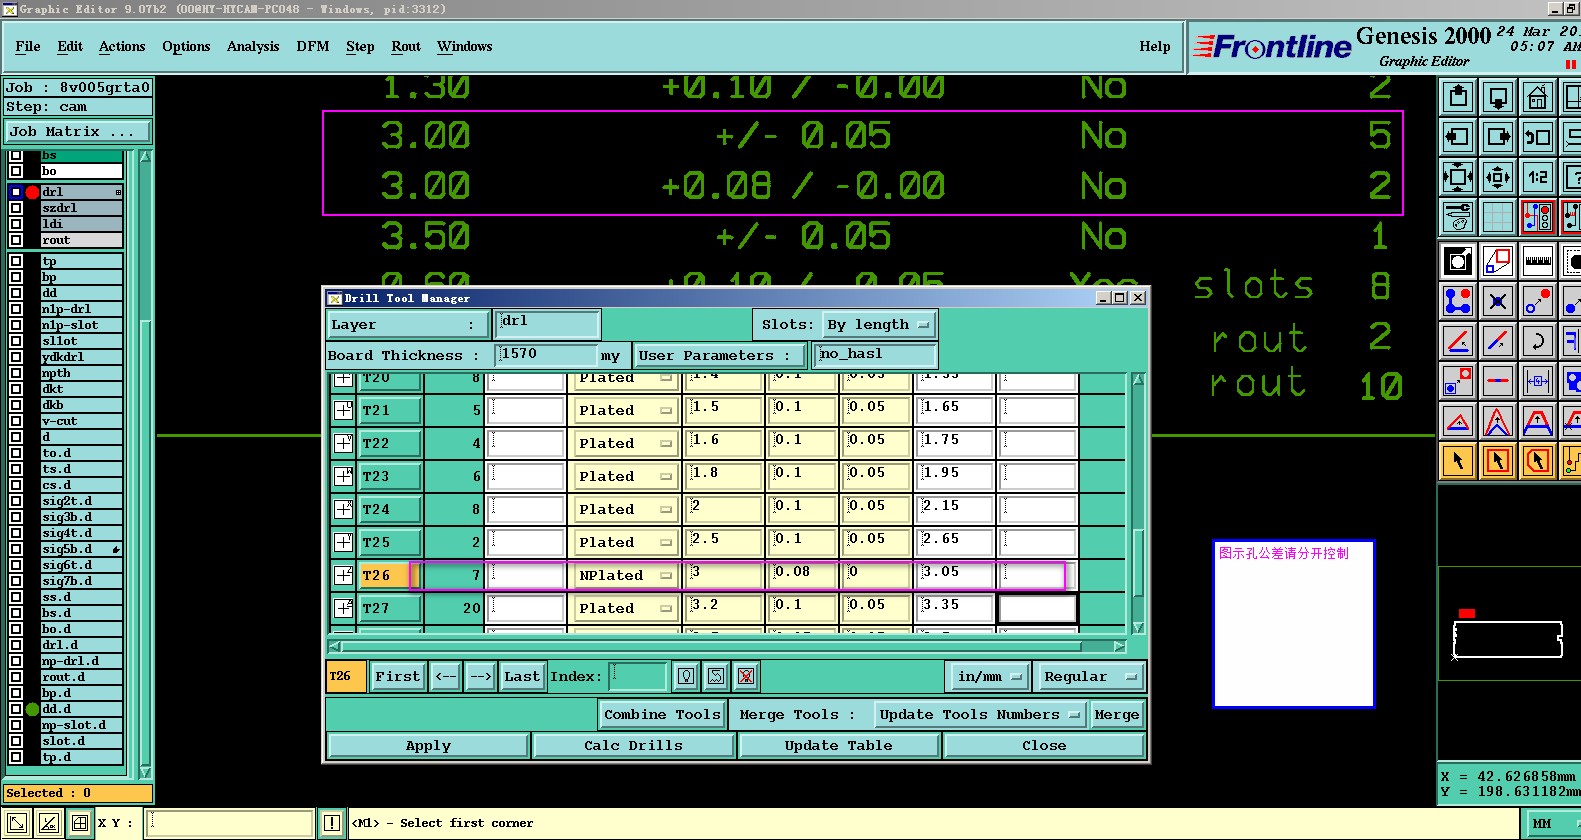Click the X Y coordinate input field
Viewport: 1581px width, 840px height.
230,823
